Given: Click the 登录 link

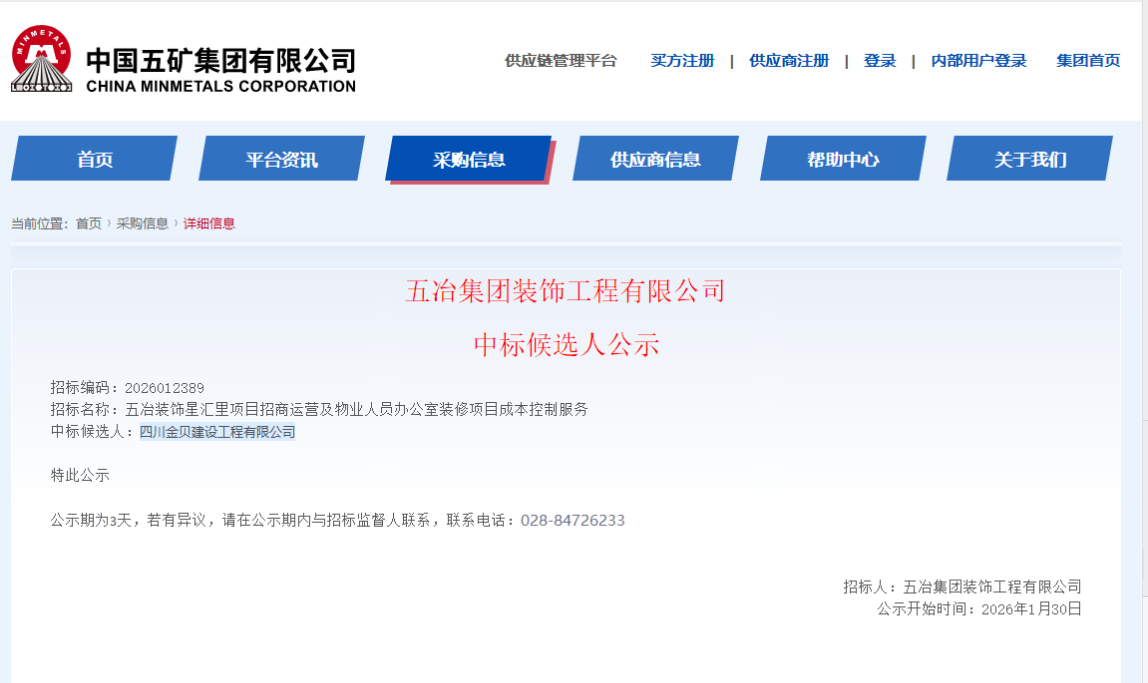Looking at the screenshot, I should 879,61.
